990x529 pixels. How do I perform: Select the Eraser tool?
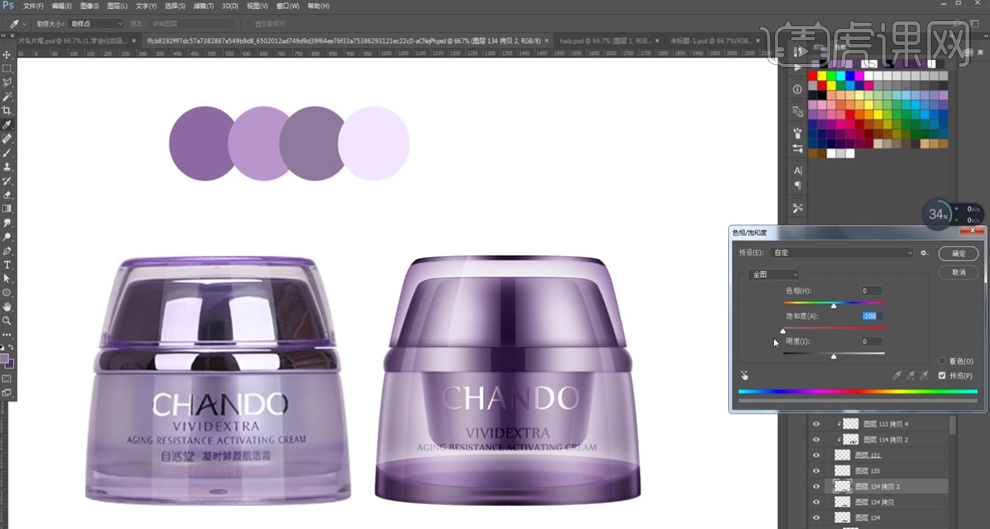[7, 194]
